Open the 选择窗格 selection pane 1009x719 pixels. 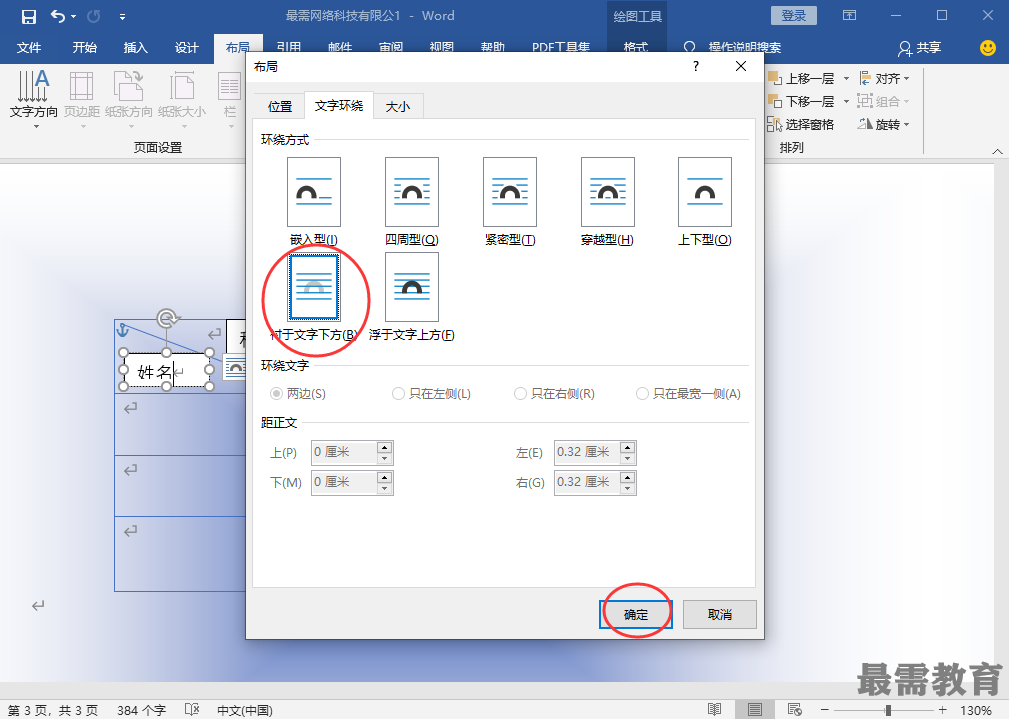[x=801, y=124]
